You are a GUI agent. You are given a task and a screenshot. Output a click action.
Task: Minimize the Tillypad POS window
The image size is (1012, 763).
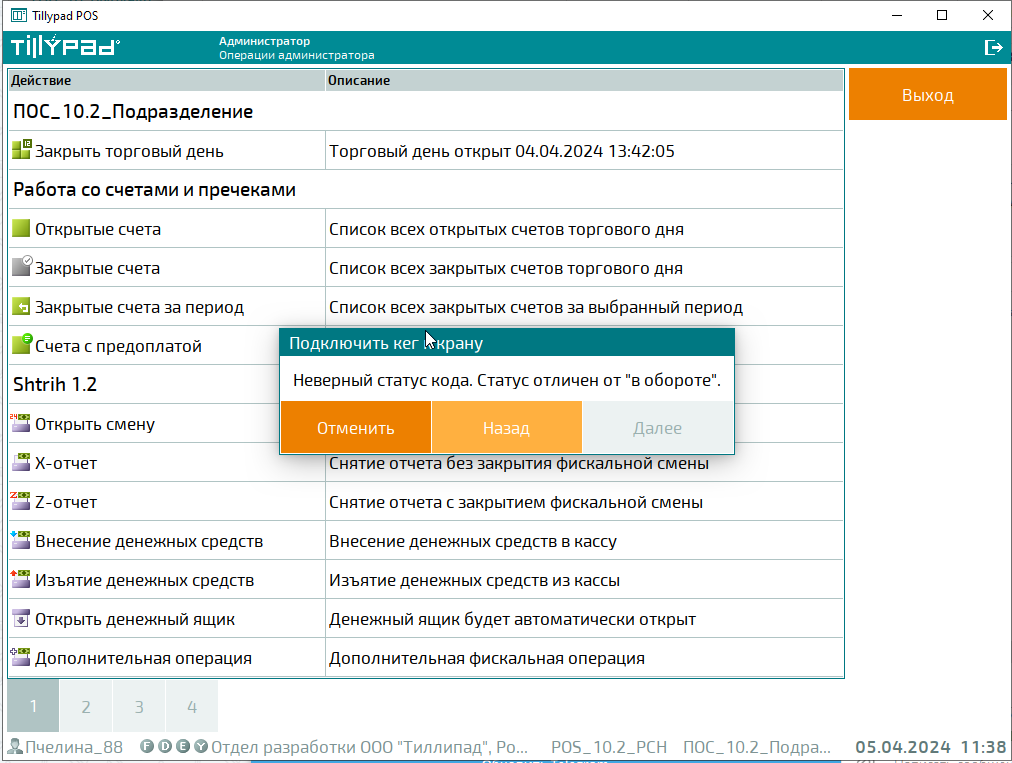coord(896,15)
